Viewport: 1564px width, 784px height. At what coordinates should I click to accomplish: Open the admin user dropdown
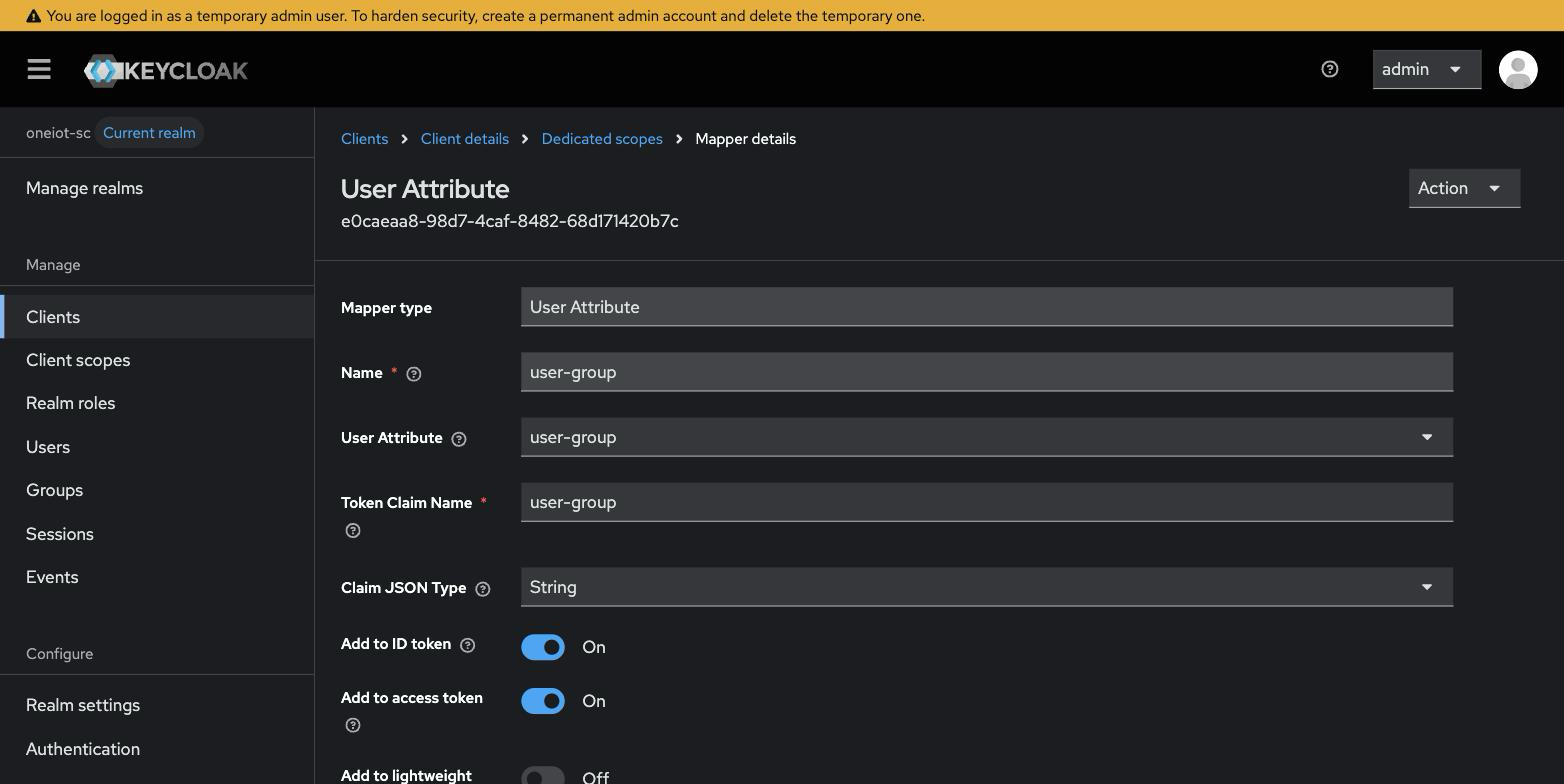coord(1426,69)
